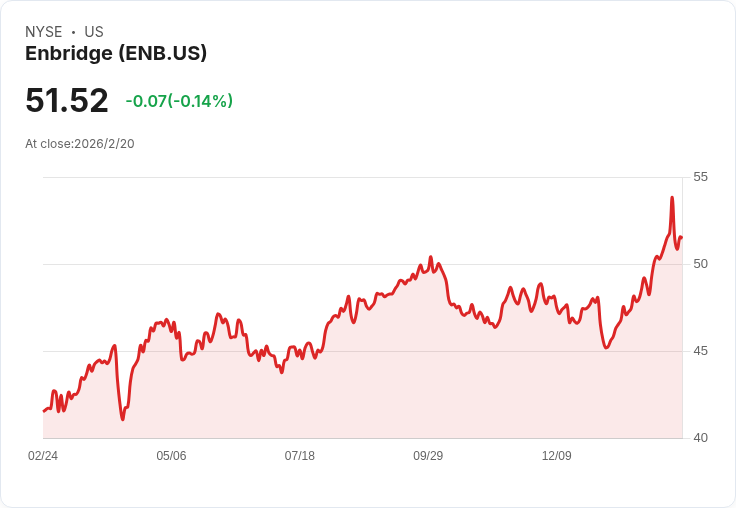This screenshot has width=736, height=508.
Task: Click the left starting point of the price line
Action: [44, 411]
